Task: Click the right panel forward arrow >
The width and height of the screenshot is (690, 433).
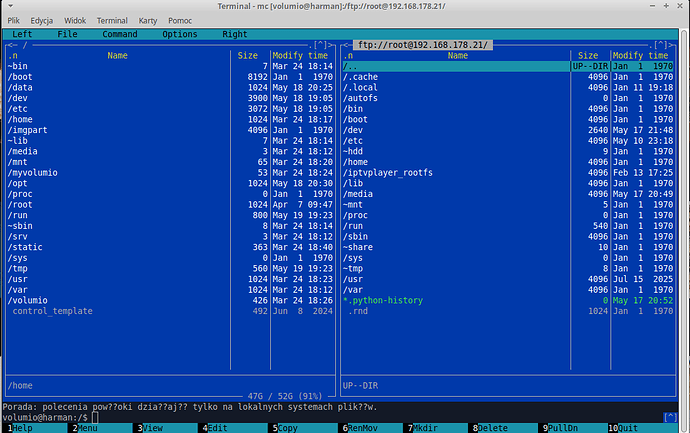Action: tap(671, 45)
